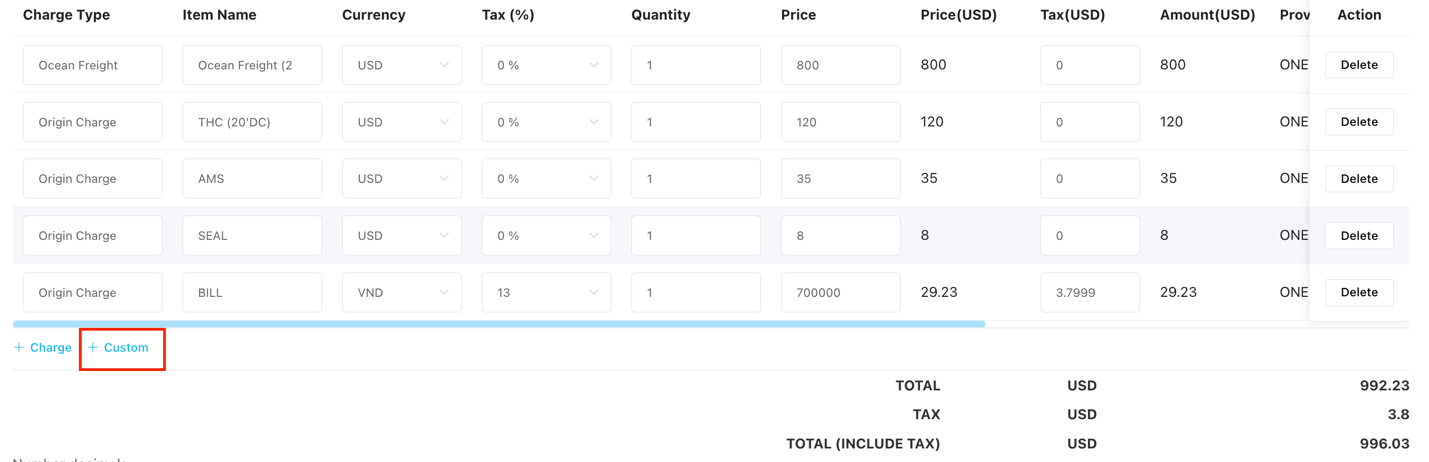The width and height of the screenshot is (1429, 462).
Task: Open tax dropdown showing 13
Action: click(546, 293)
